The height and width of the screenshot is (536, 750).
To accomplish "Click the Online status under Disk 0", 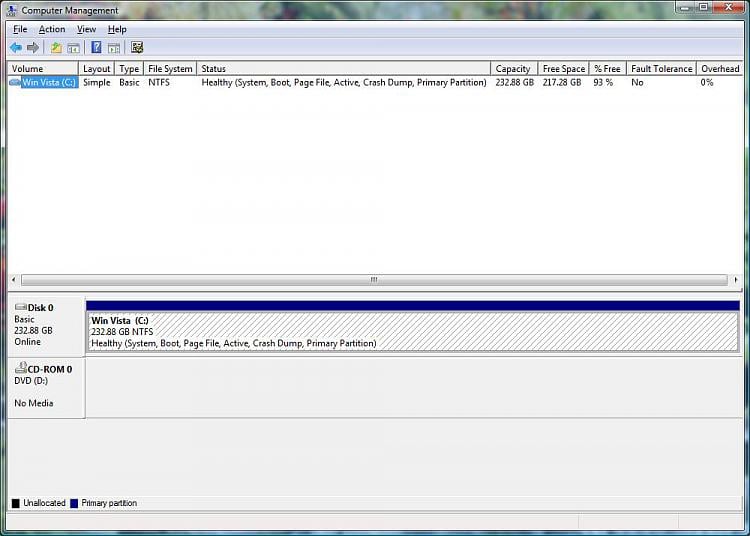I will [x=27, y=342].
